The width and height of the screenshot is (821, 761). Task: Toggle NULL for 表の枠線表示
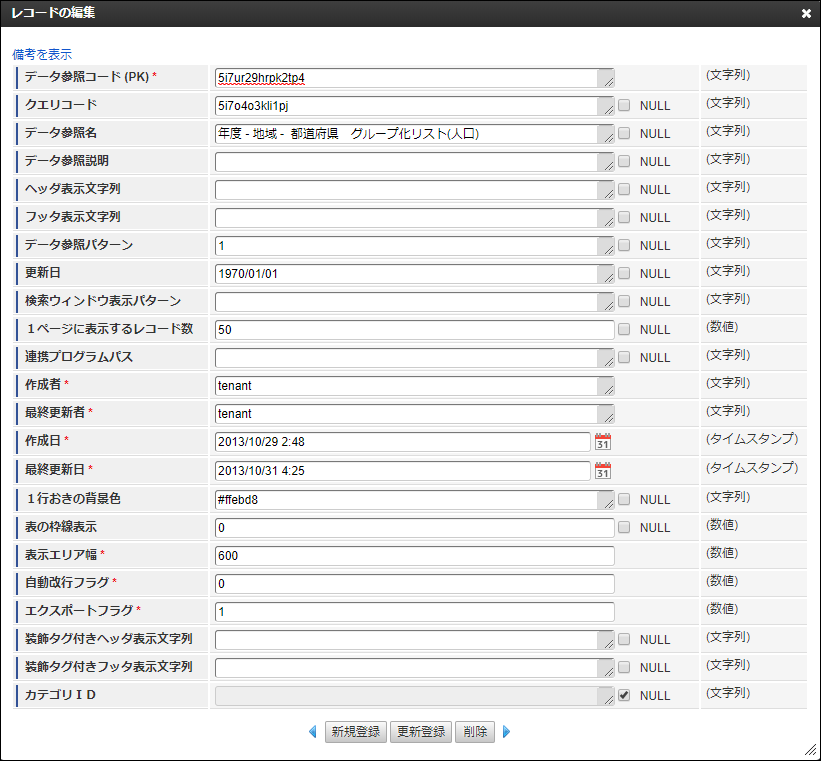pyautogui.click(x=625, y=527)
